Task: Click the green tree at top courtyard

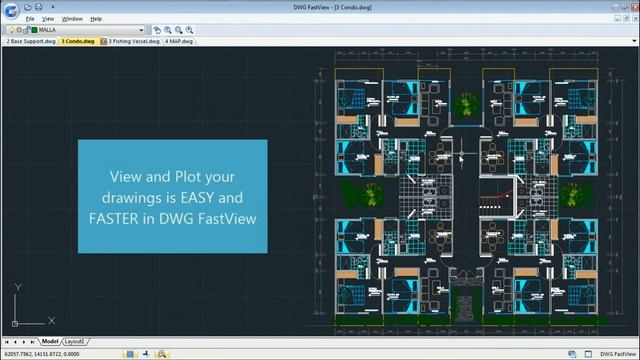Action: pos(466,104)
